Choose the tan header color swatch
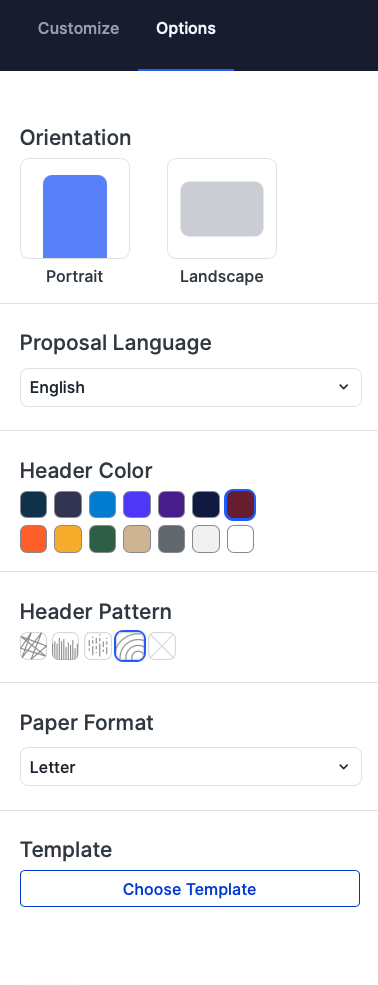Viewport: 378px width, 985px height. point(137,539)
